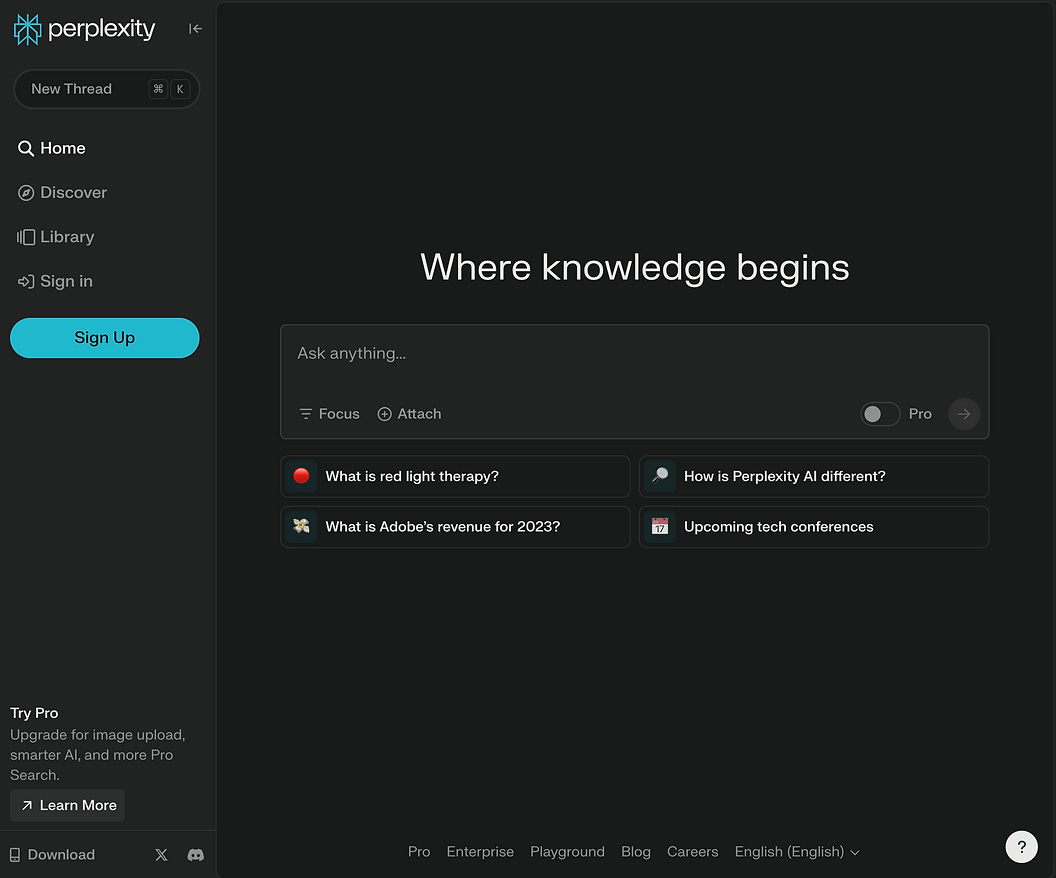This screenshot has width=1056, height=878.
Task: Click the Download phone icon
Action: 15,855
